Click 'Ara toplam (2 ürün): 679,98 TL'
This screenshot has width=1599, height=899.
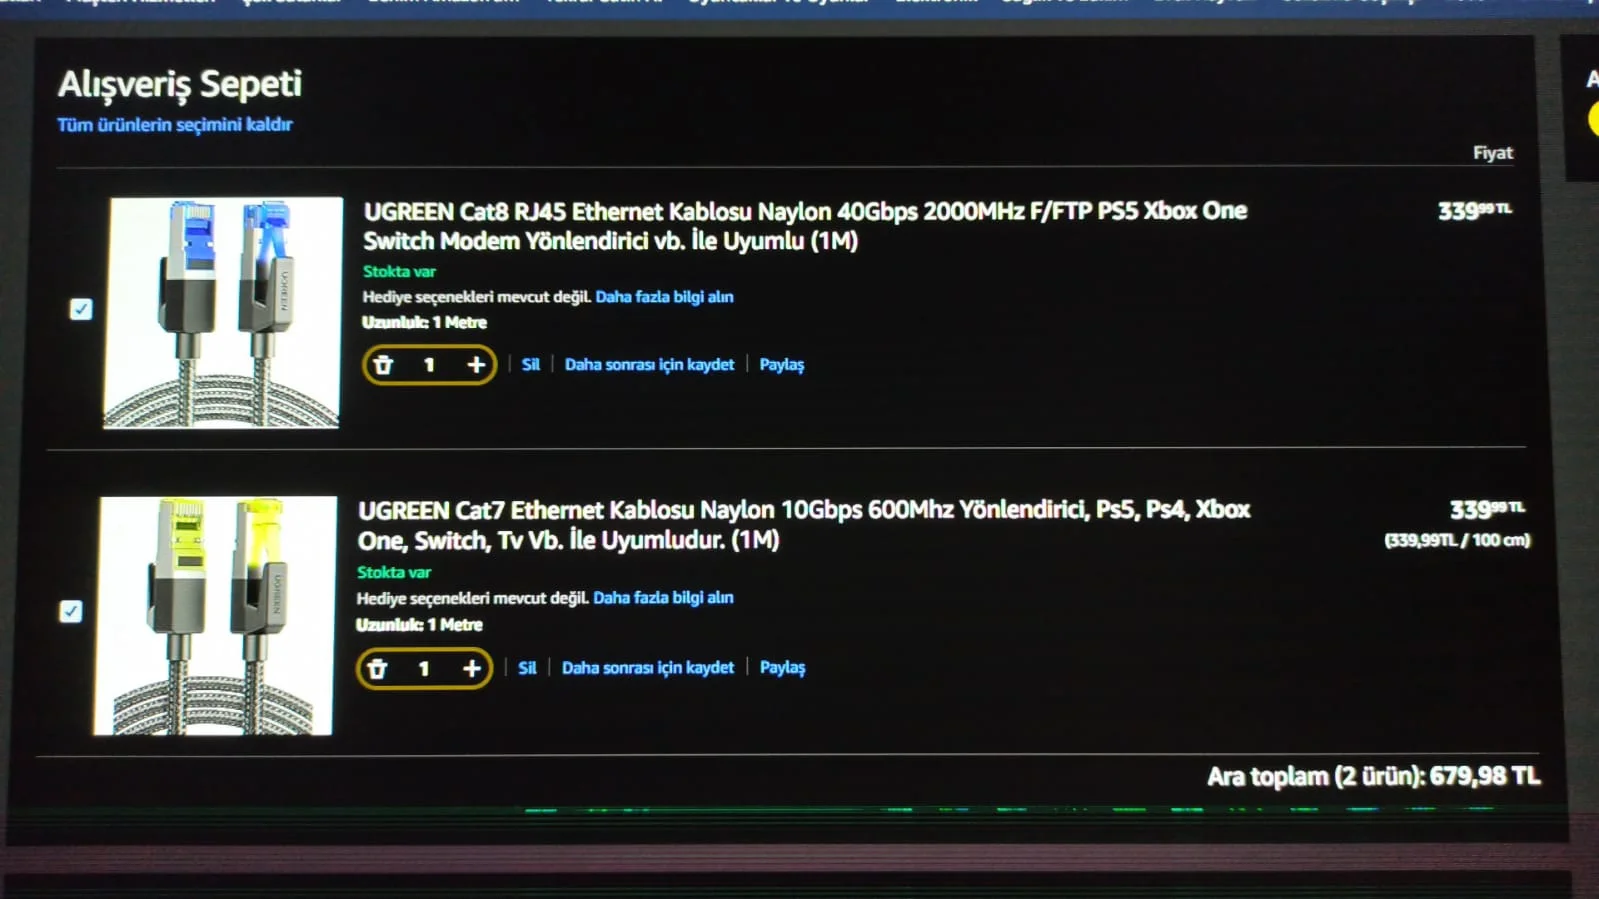point(1374,777)
